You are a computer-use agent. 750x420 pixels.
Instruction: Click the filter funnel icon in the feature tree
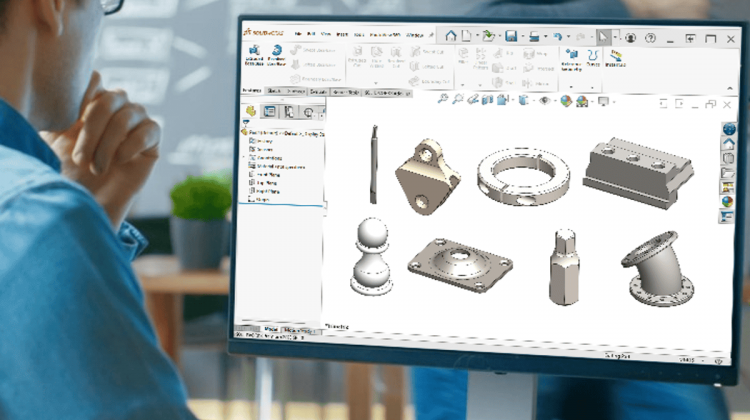(x=246, y=123)
